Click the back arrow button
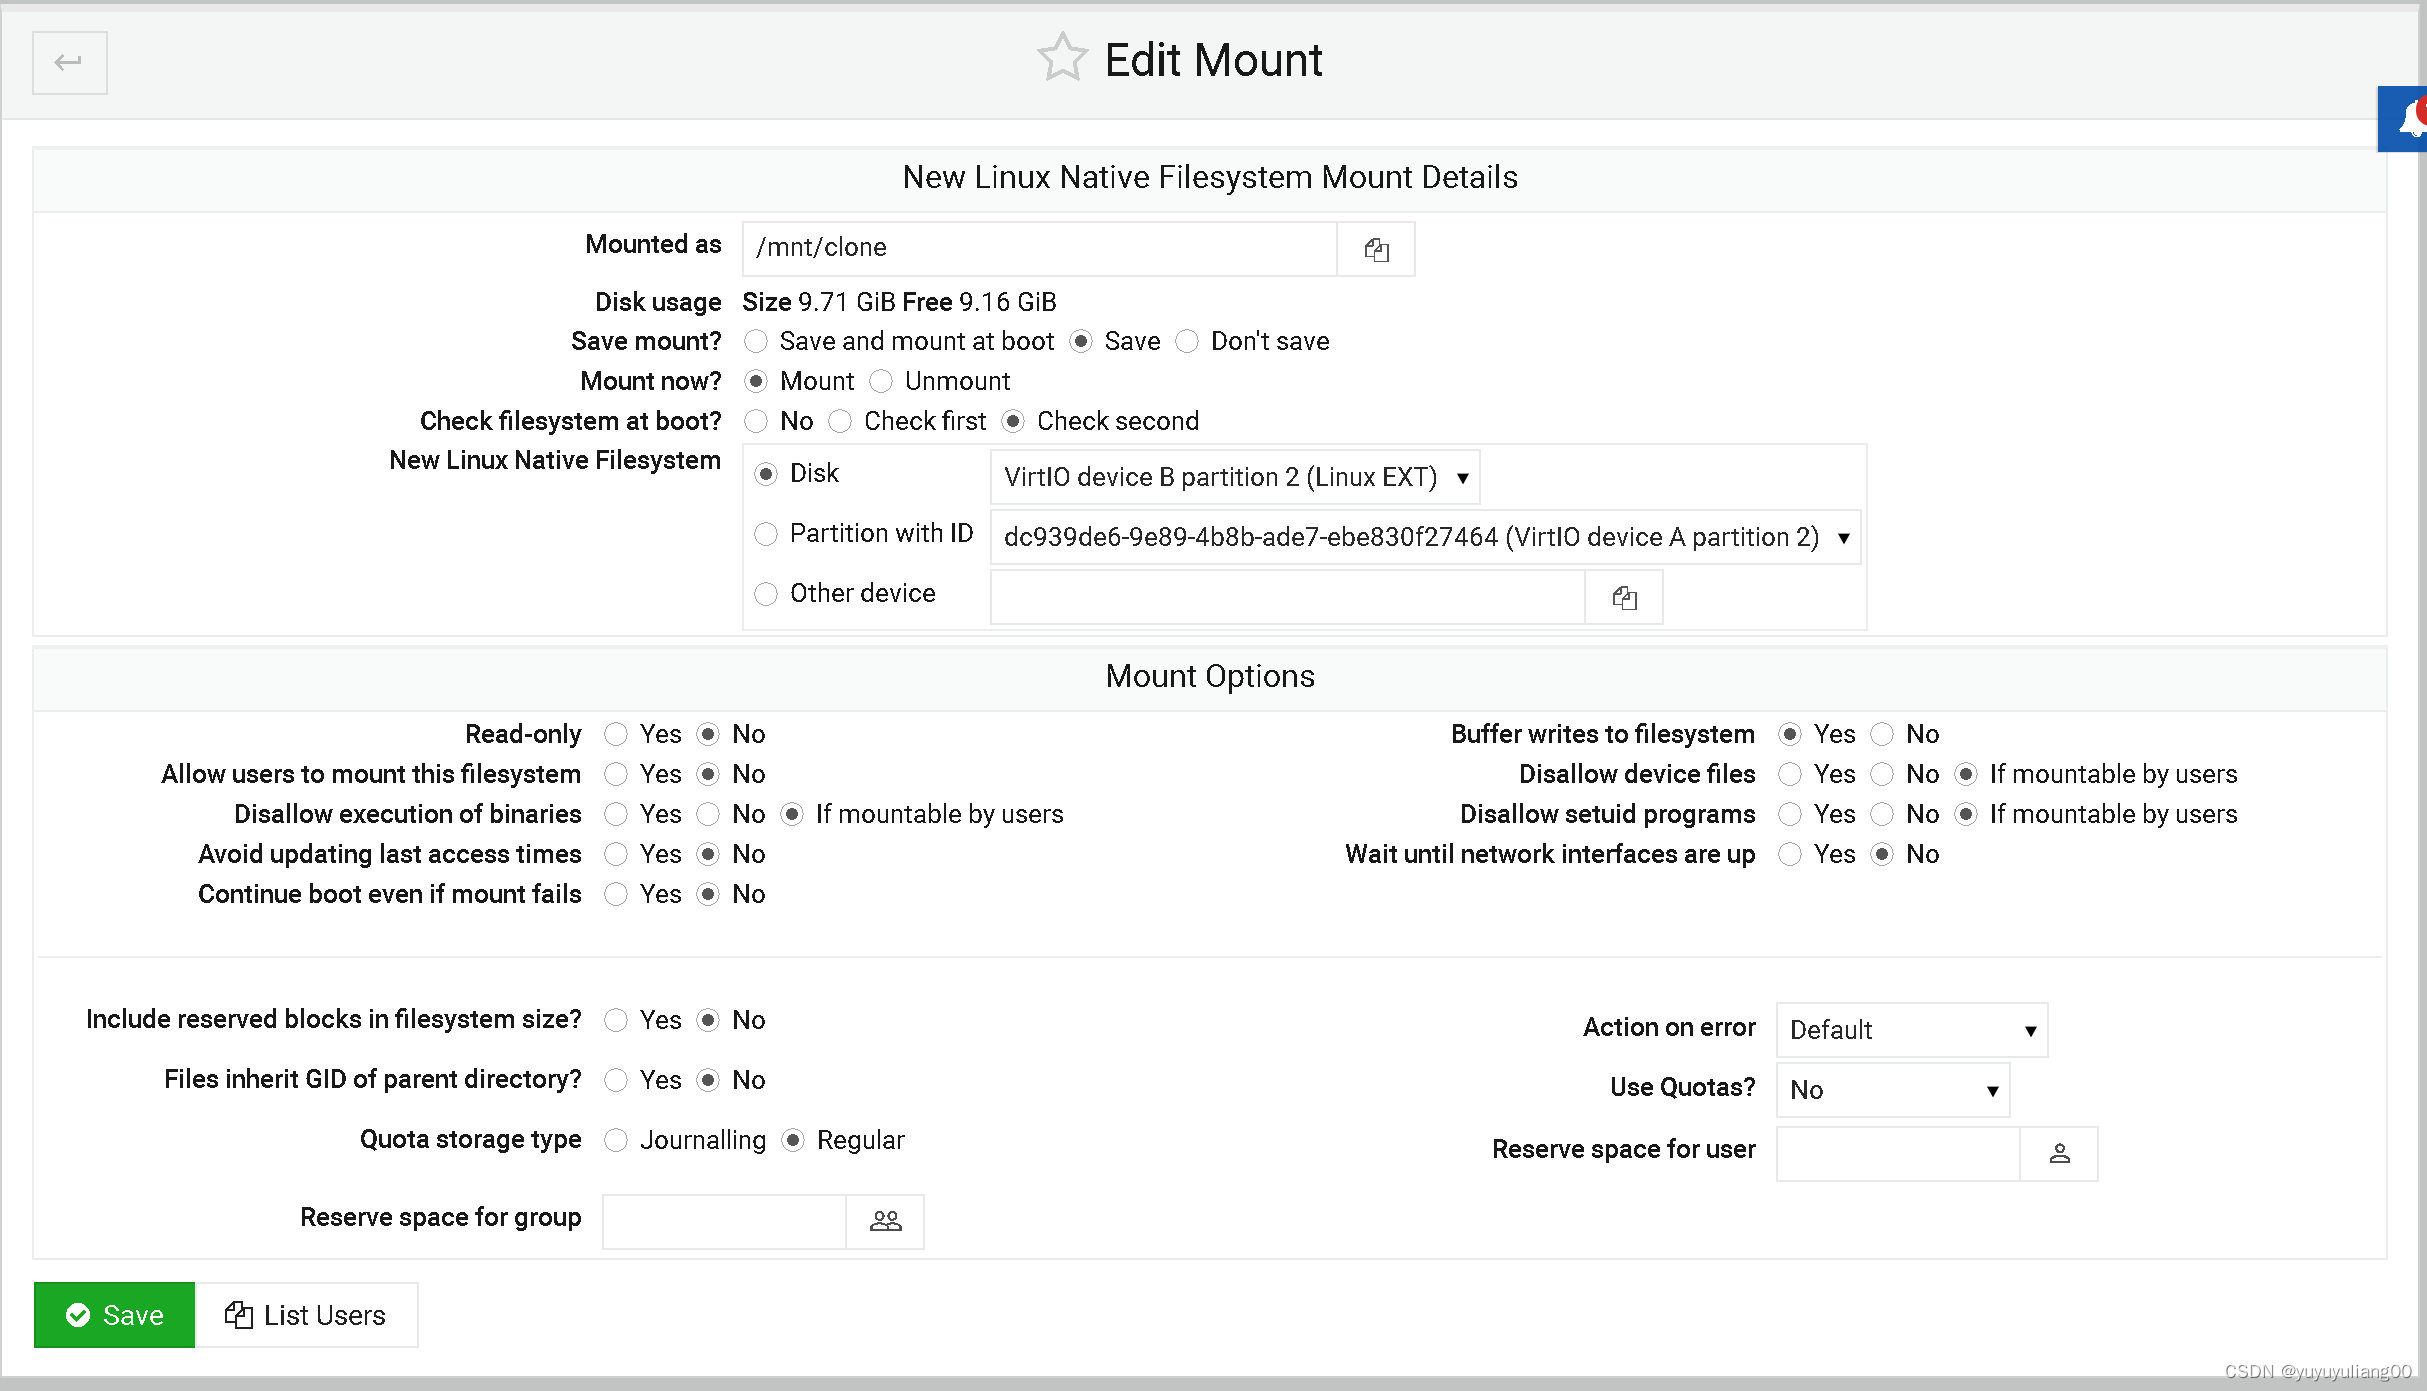 69,62
